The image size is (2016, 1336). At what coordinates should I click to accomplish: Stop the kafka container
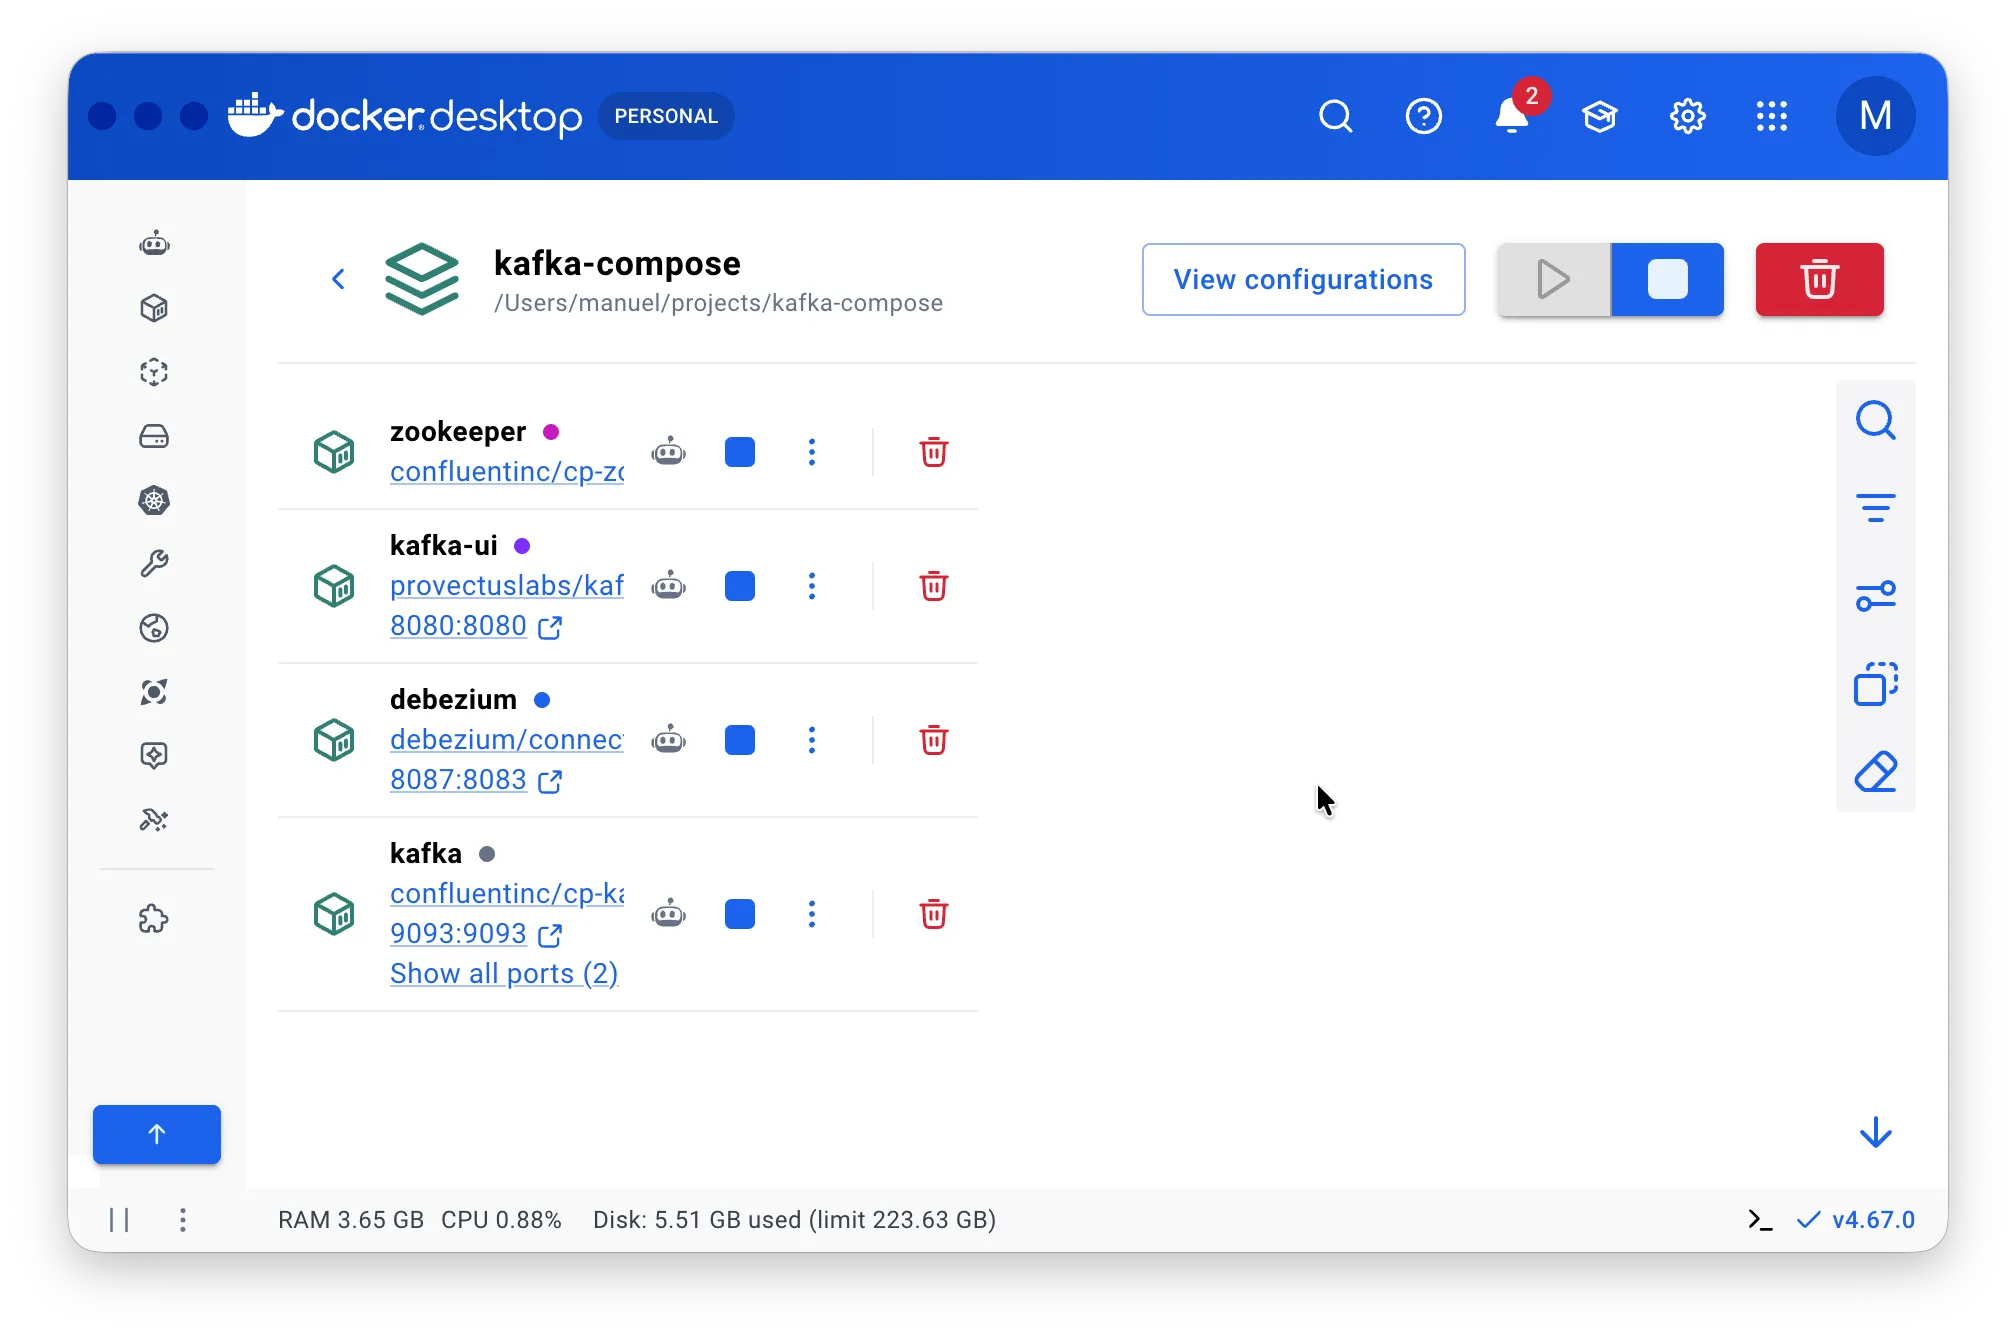(740, 914)
